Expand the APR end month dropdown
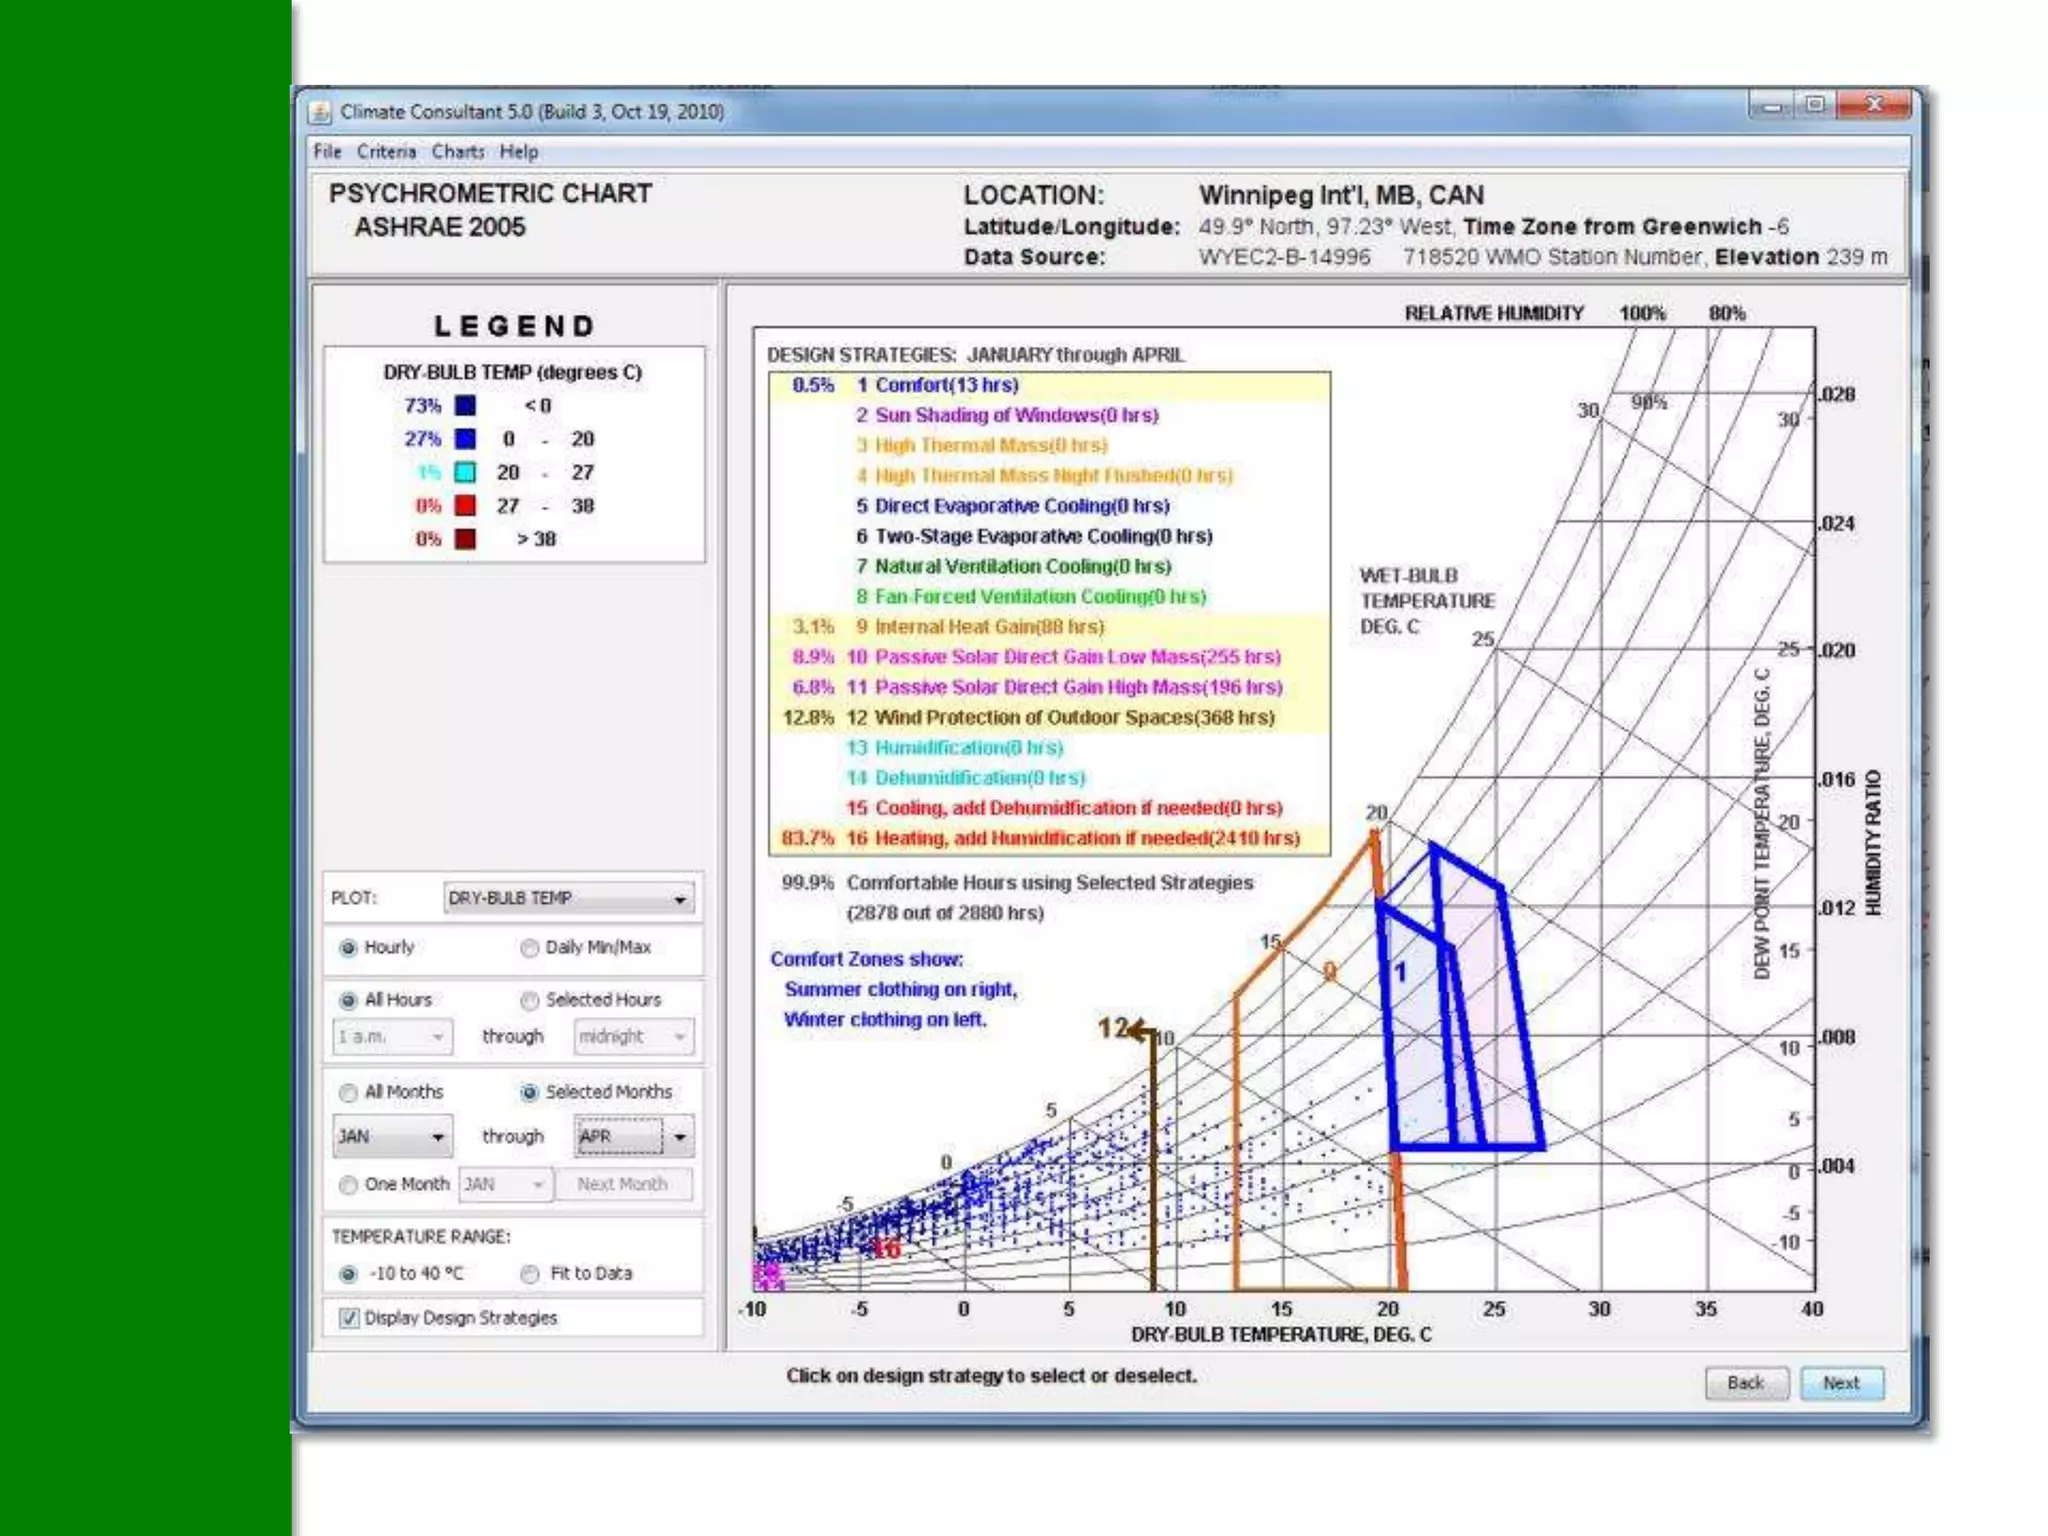This screenshot has width=2048, height=1536. [x=680, y=1137]
